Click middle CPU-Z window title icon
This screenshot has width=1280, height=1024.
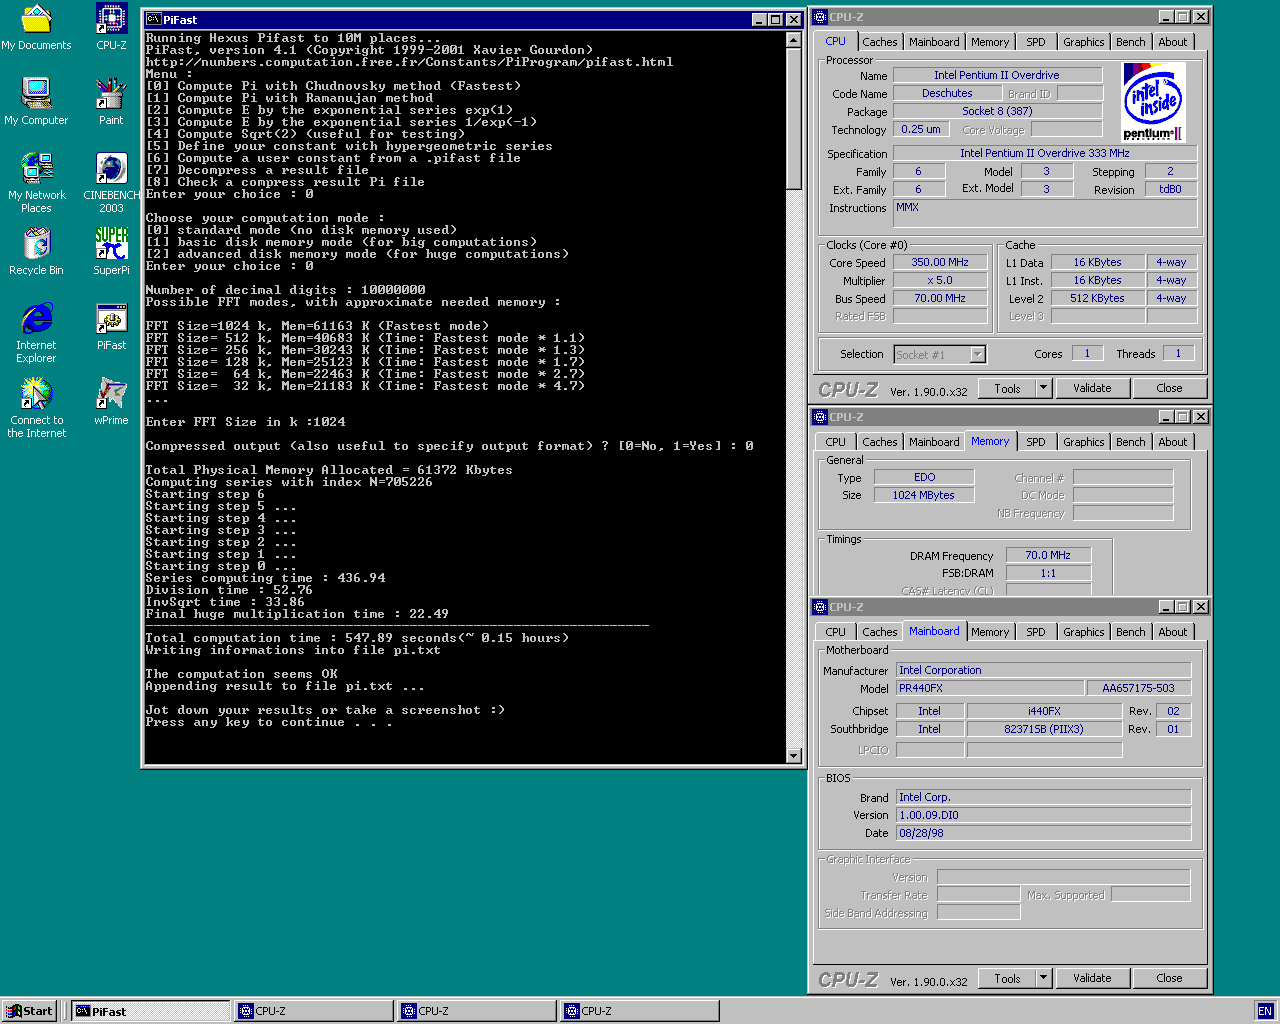click(x=820, y=417)
